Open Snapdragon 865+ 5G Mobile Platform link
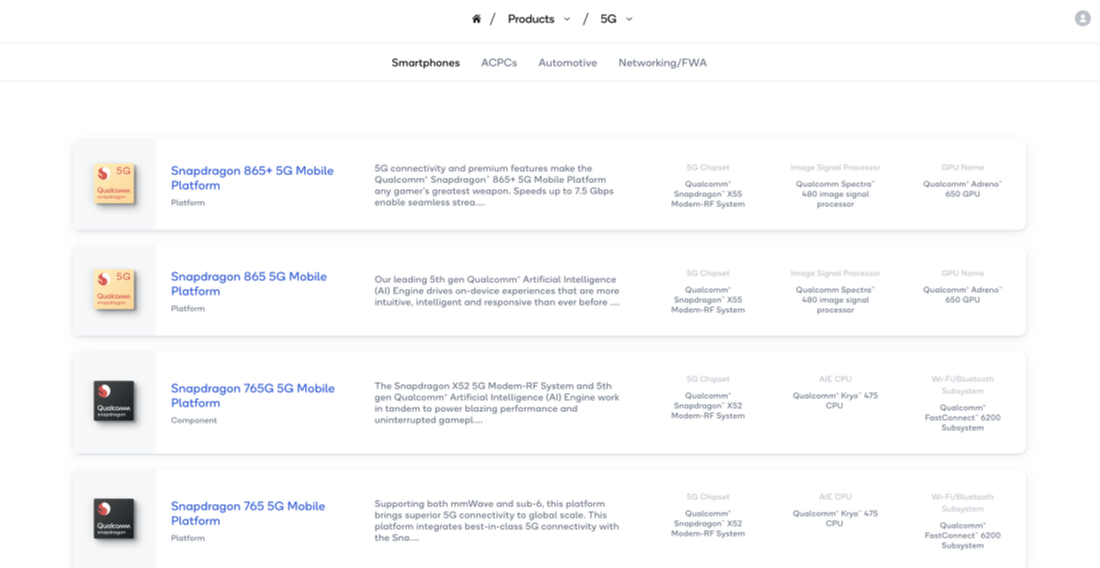This screenshot has height=568, width=1100. click(x=253, y=178)
